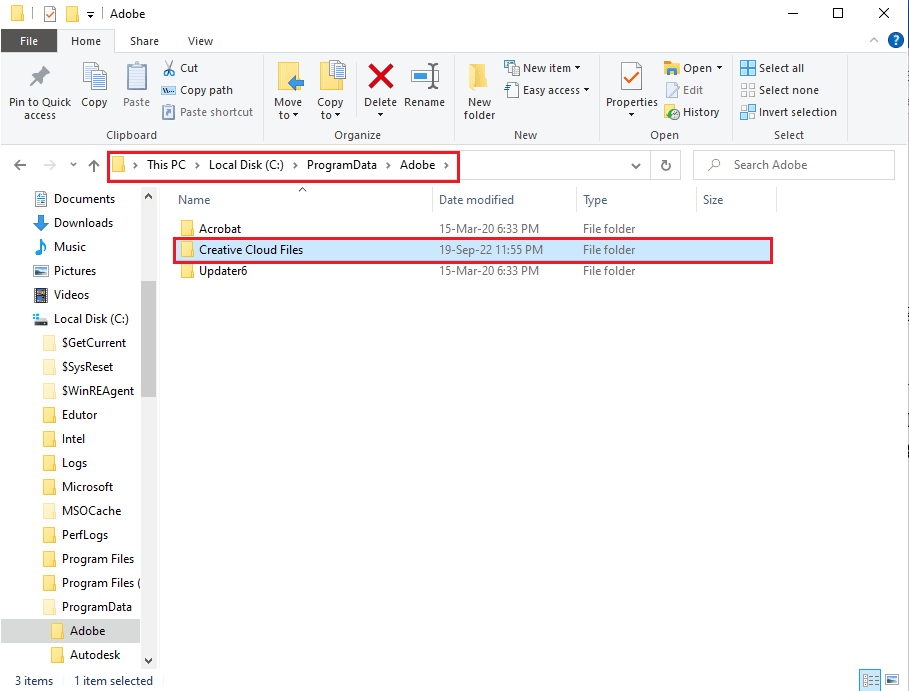The image size is (909, 691).
Task: Open Pictures in navigation pane
Action: (64, 271)
